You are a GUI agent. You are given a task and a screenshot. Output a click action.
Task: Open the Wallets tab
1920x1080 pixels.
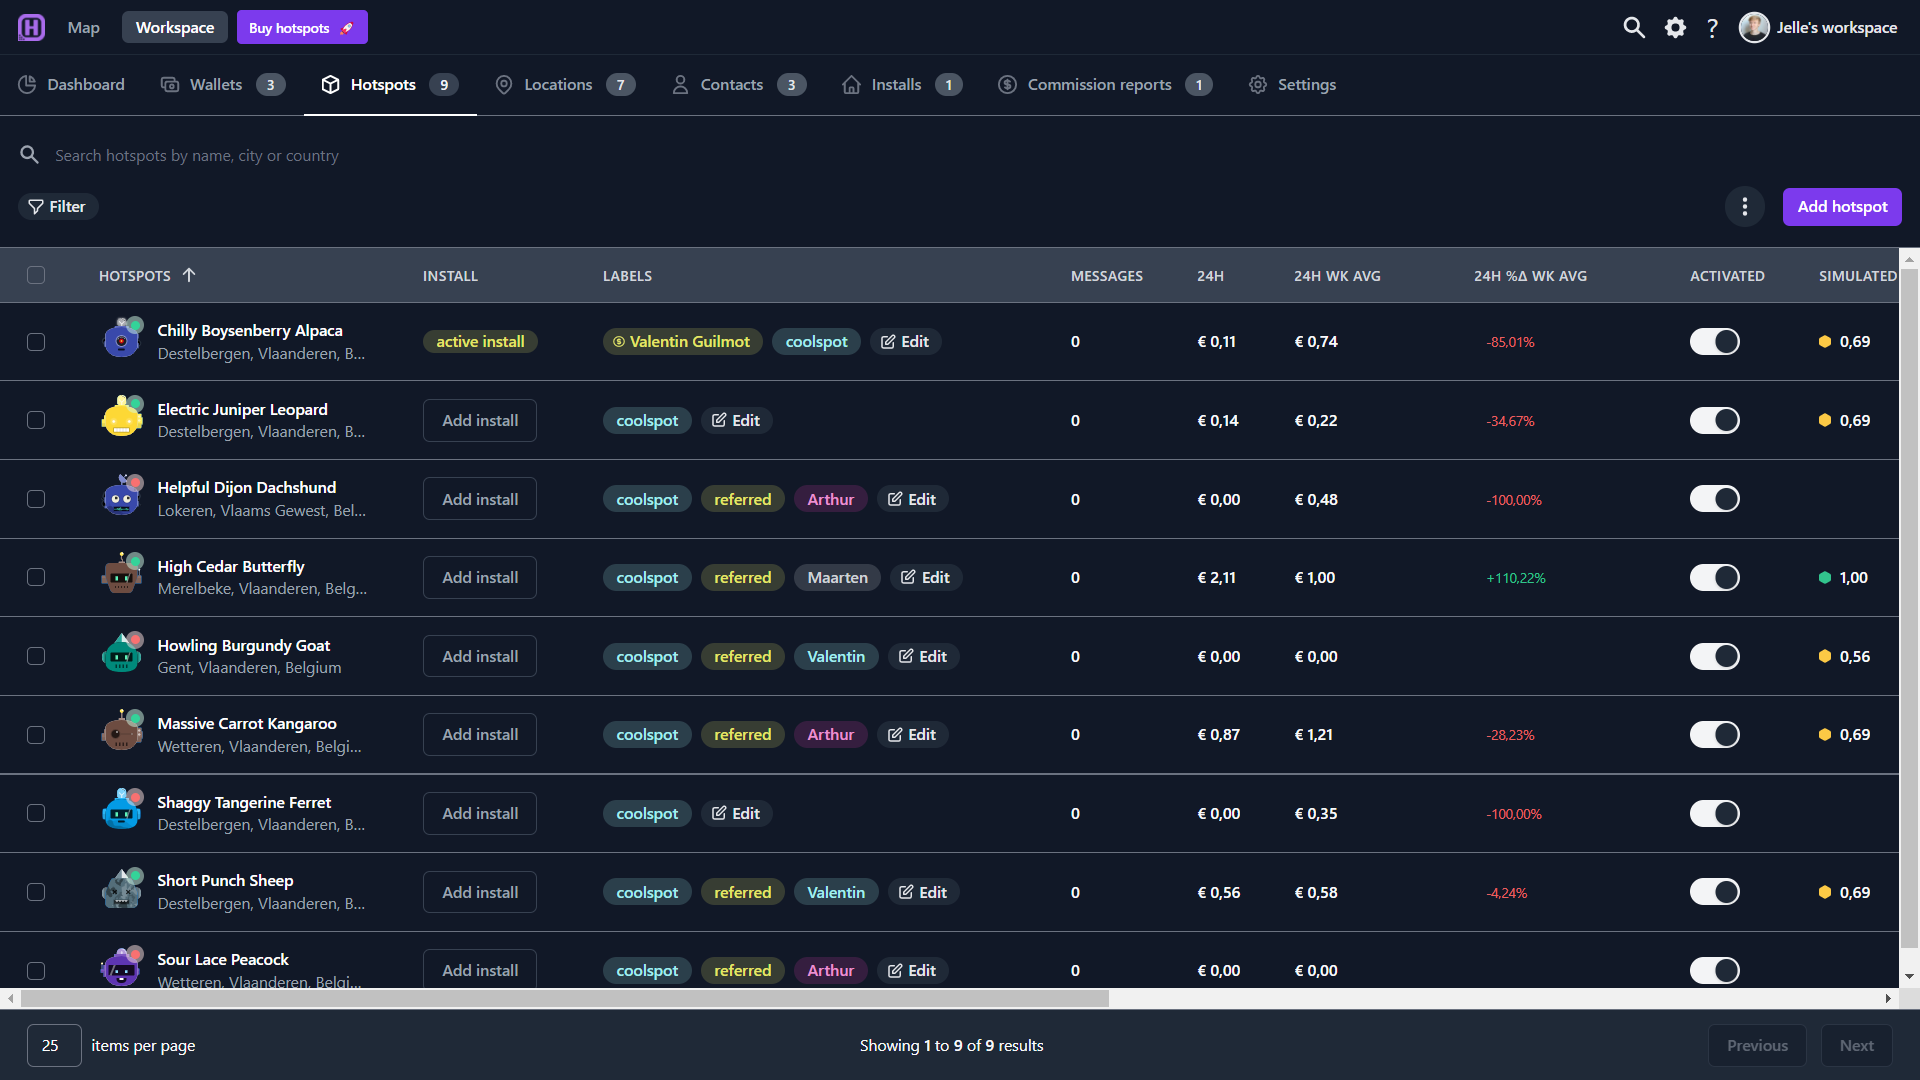coord(223,85)
